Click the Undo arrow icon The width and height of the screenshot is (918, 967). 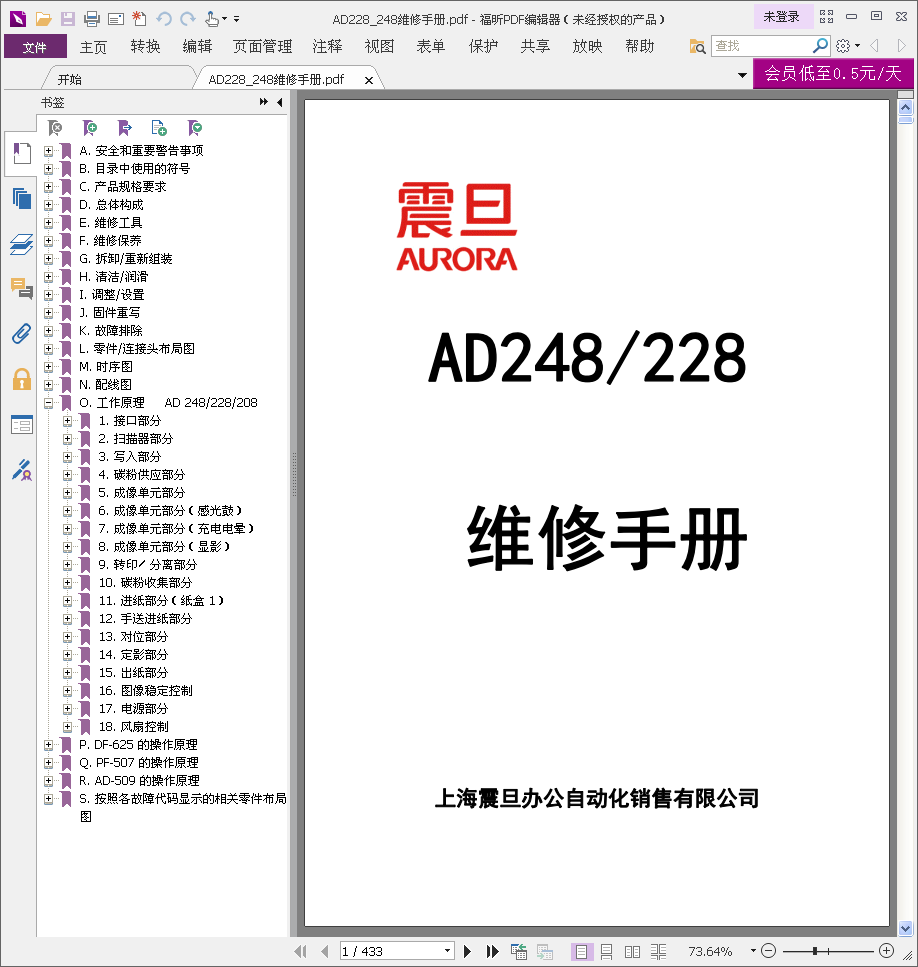(163, 19)
